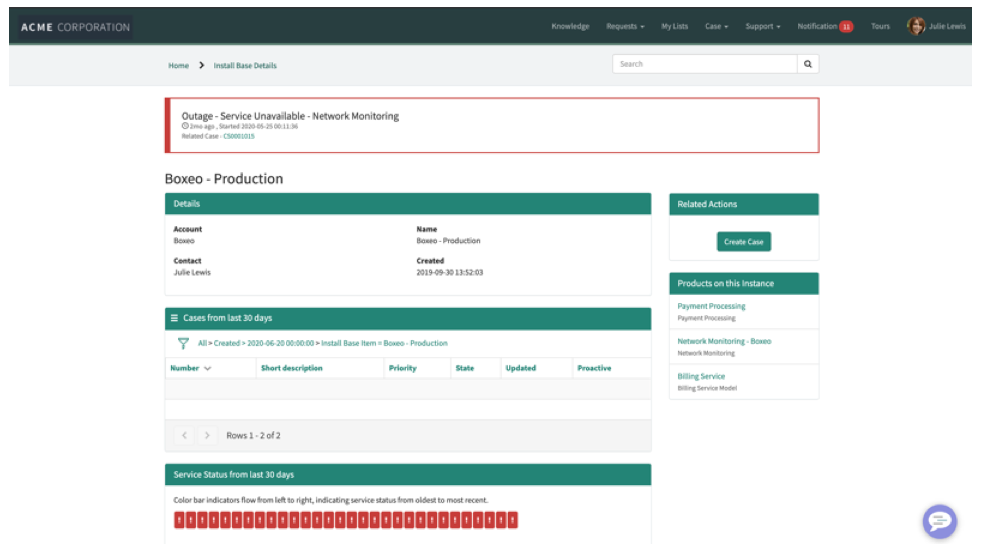Click the Contact value Julie Lewis
Screen dimensions: 984x549
point(192,272)
